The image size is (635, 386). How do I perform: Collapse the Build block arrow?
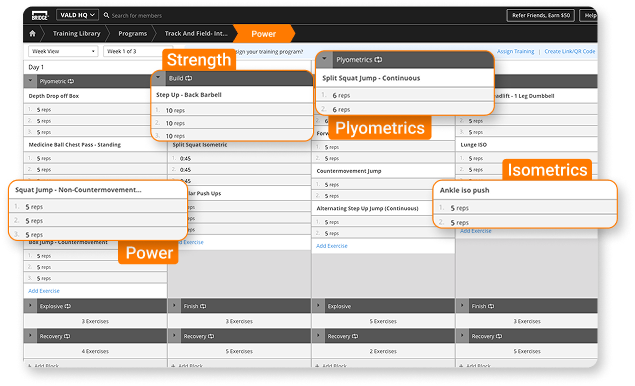pyautogui.click(x=158, y=78)
